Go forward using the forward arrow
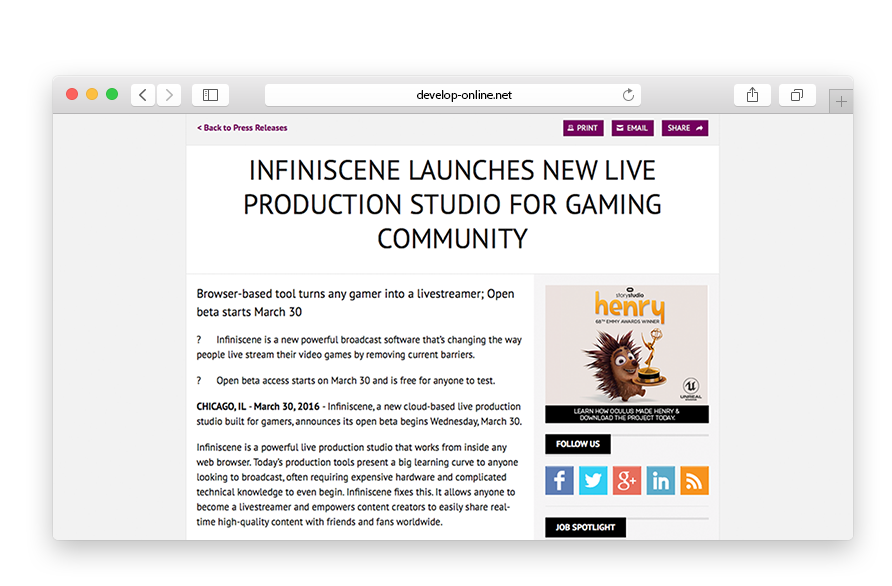This screenshot has height=586, width=892. 168,94
